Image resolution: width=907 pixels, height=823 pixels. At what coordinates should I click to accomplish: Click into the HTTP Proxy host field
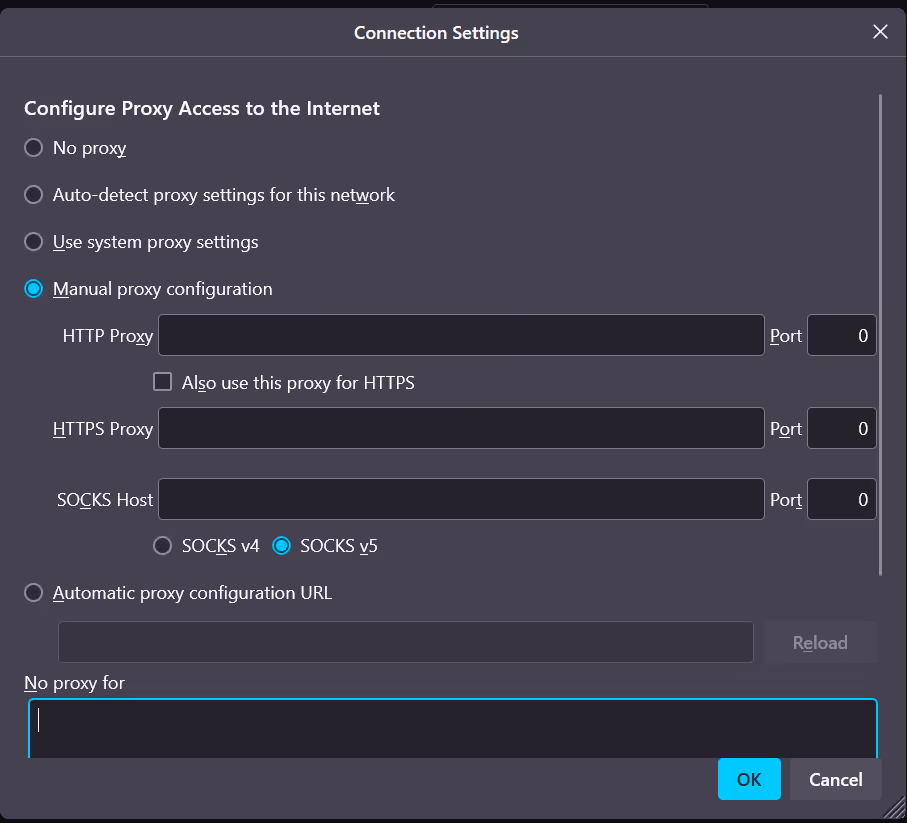[461, 335]
